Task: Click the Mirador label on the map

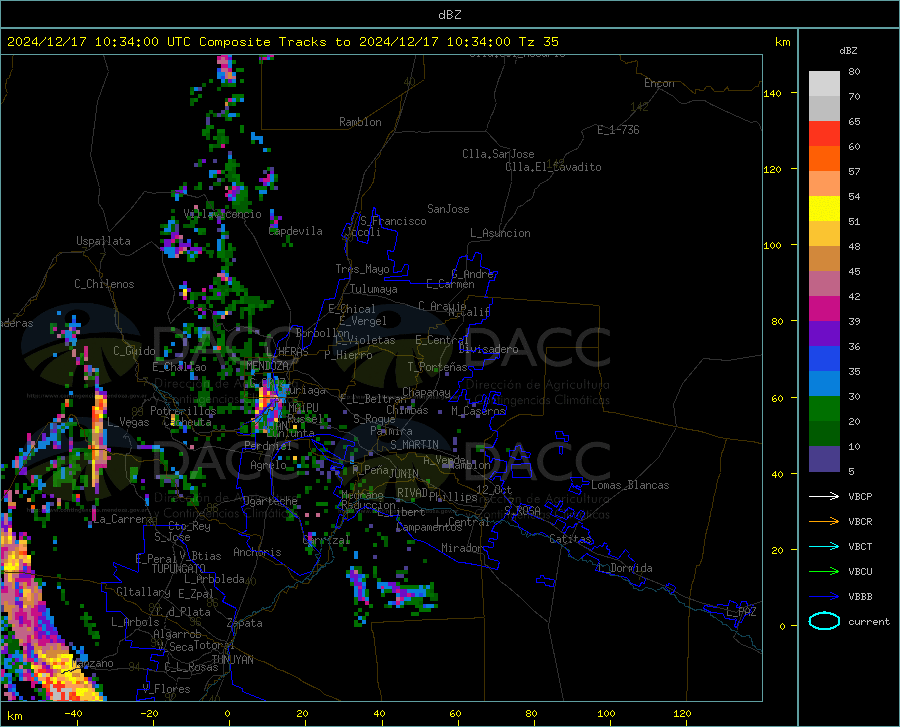Action: 462,548
